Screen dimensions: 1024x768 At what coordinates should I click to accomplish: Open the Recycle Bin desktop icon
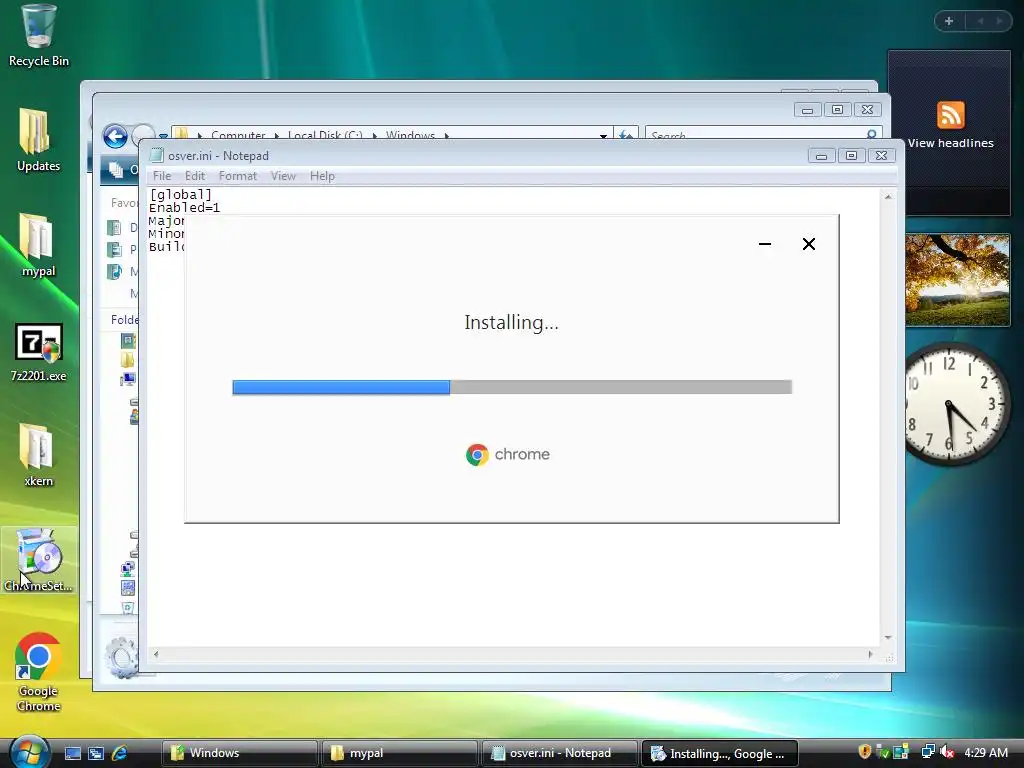38,36
